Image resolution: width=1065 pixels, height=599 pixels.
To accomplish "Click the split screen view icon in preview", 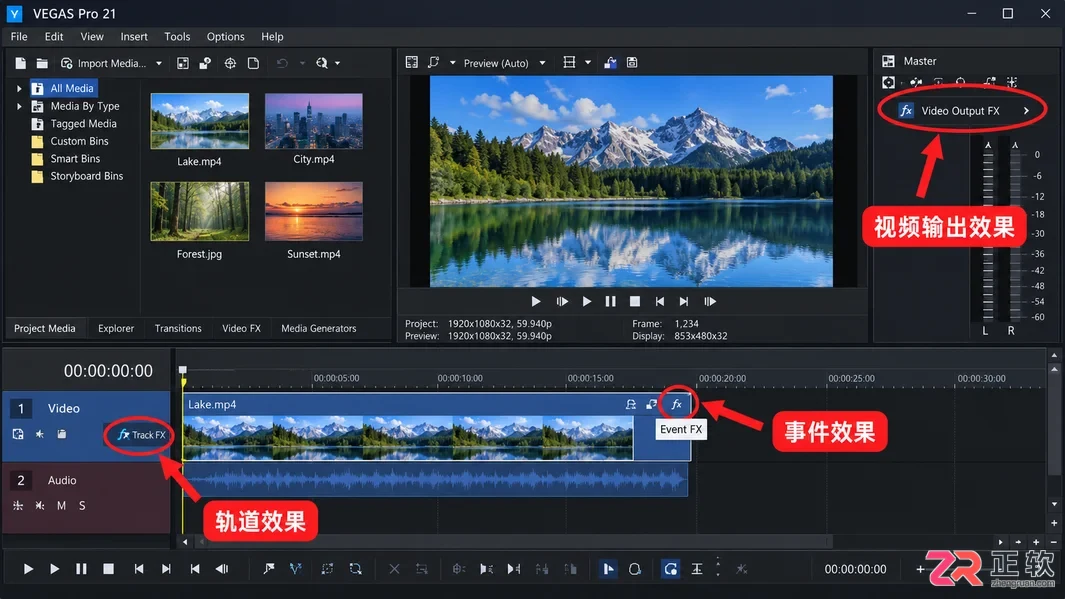I will click(x=433, y=62).
